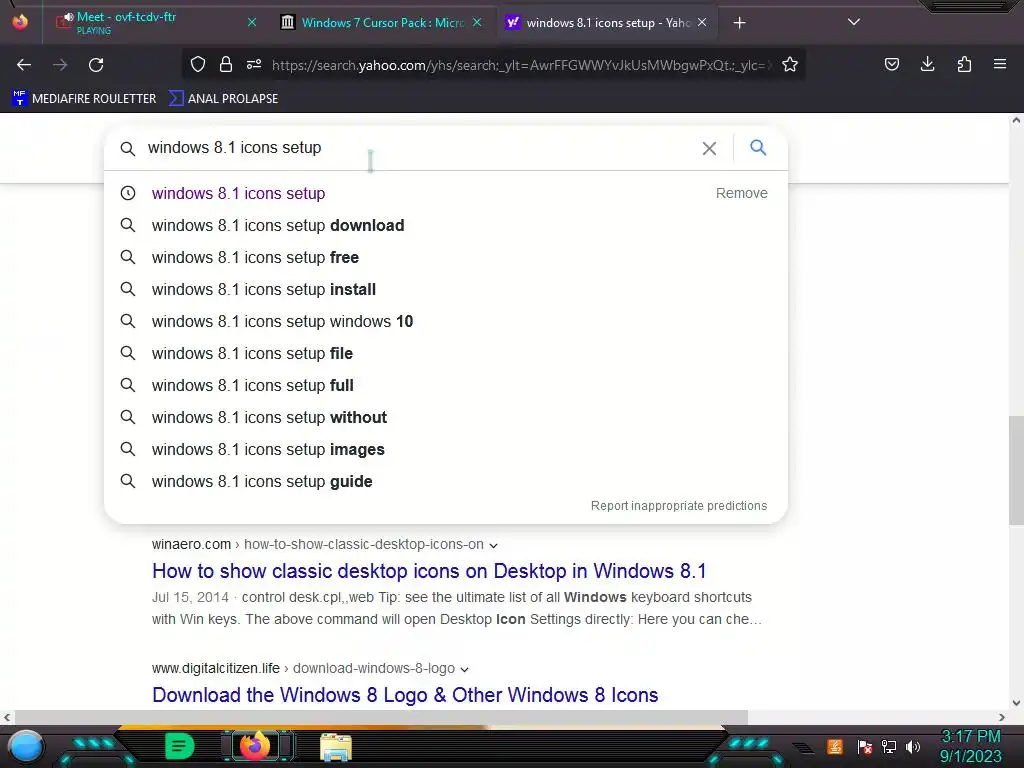The width and height of the screenshot is (1024, 768).
Task: Click Report inappropriate predictions
Action: point(679,506)
